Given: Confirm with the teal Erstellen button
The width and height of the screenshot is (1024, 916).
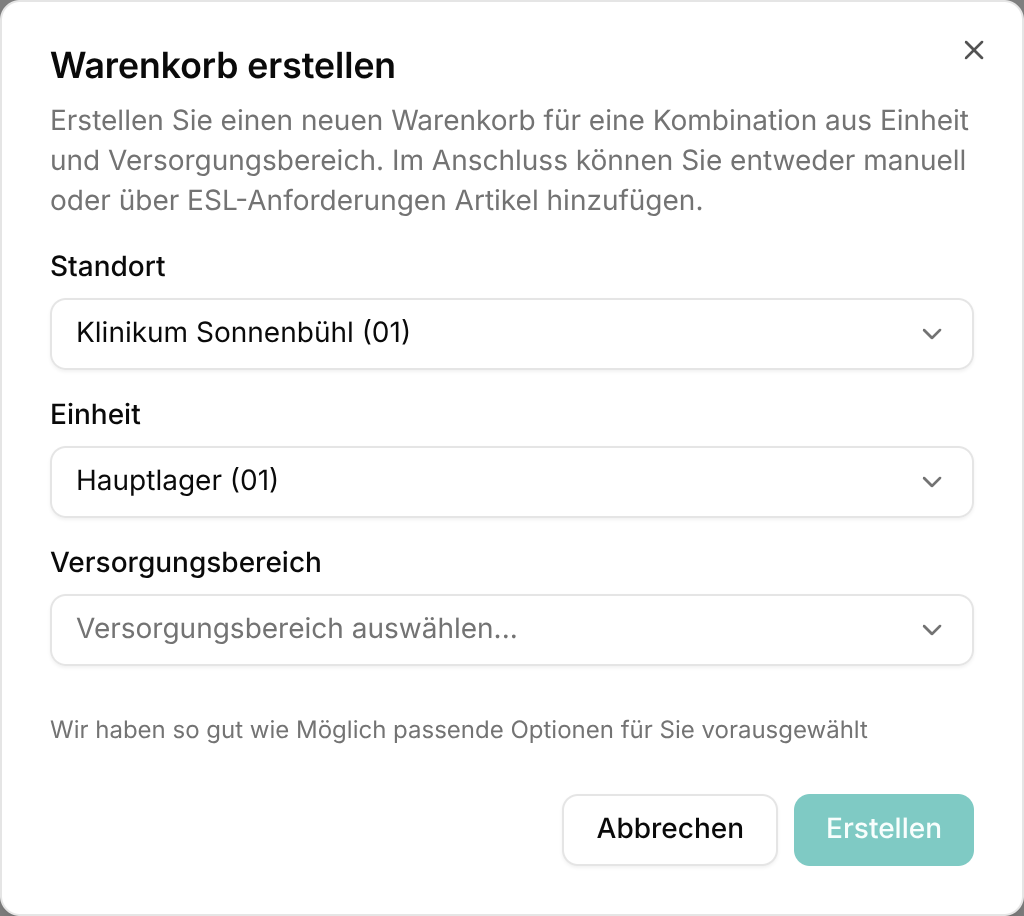Looking at the screenshot, I should coord(883,829).
